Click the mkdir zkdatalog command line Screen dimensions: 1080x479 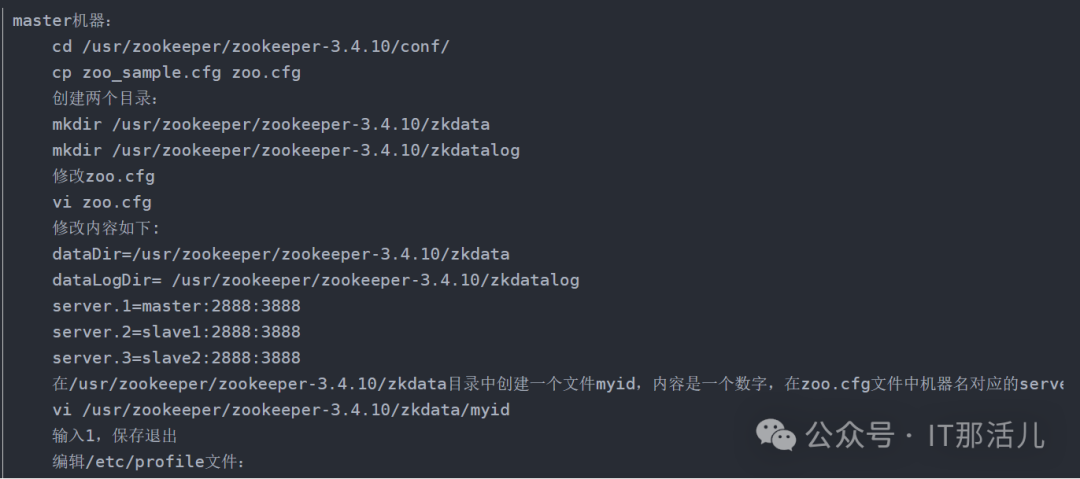click(286, 150)
